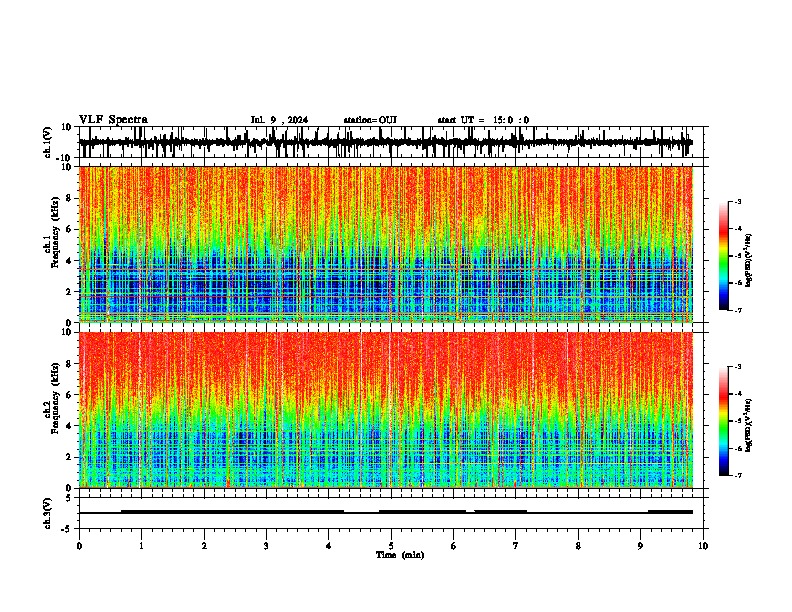792x612 pixels.
Task: Click the ch.2 spectrogram color scale bar
Action: tap(724, 421)
